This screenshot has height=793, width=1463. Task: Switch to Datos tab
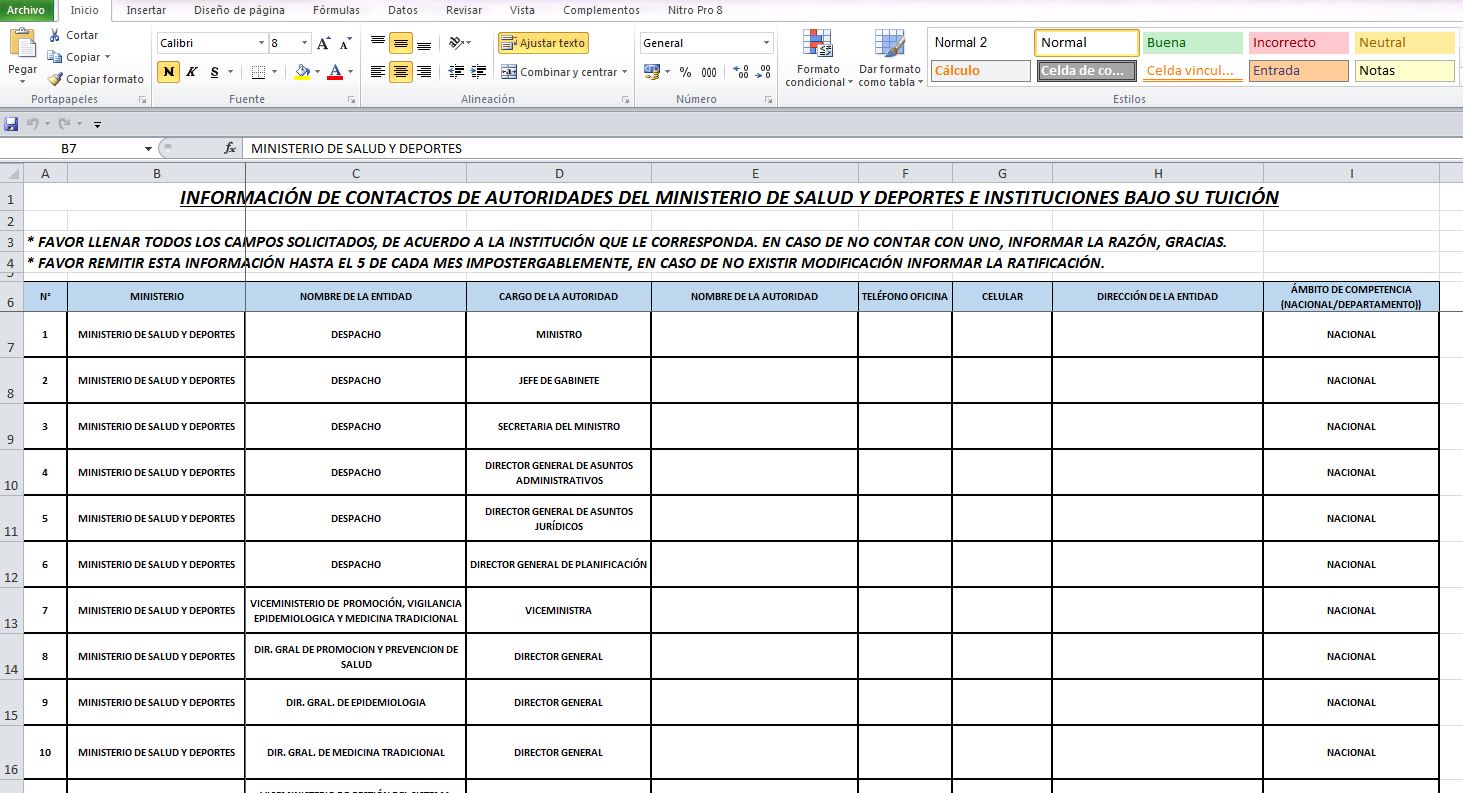[403, 10]
